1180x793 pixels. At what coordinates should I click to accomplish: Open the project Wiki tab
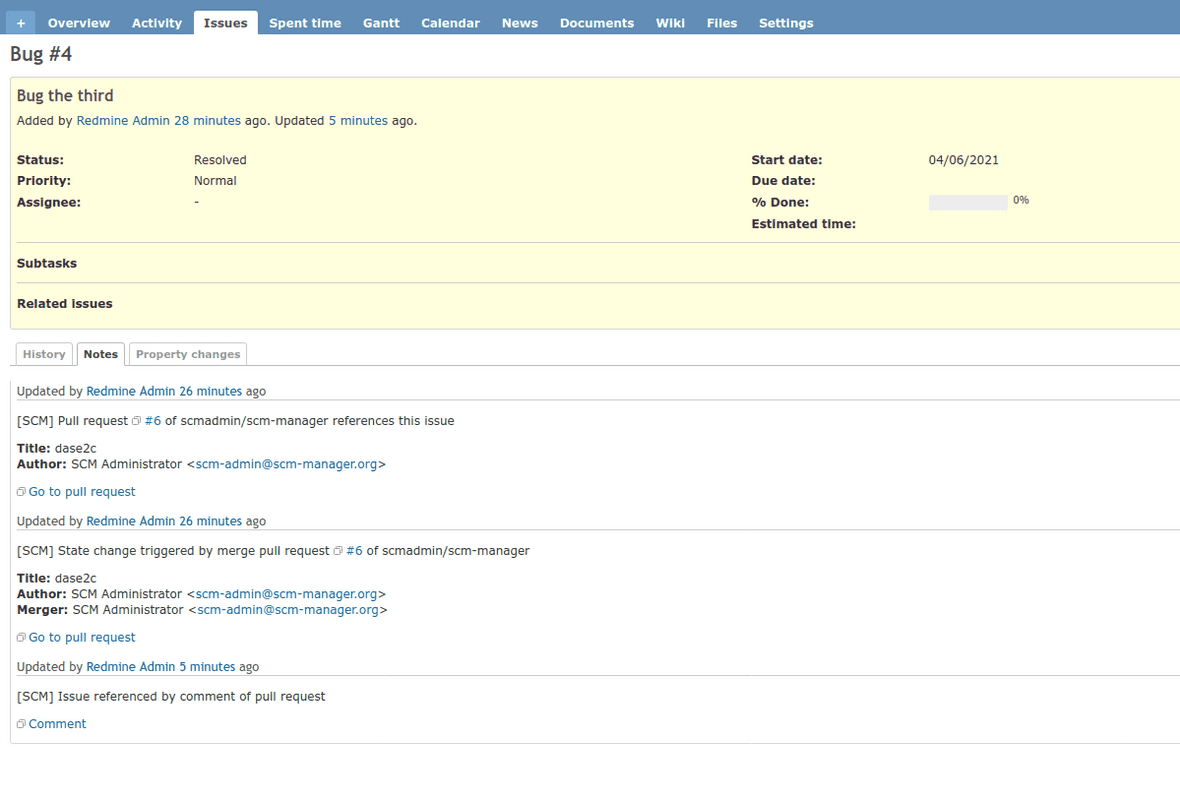670,22
